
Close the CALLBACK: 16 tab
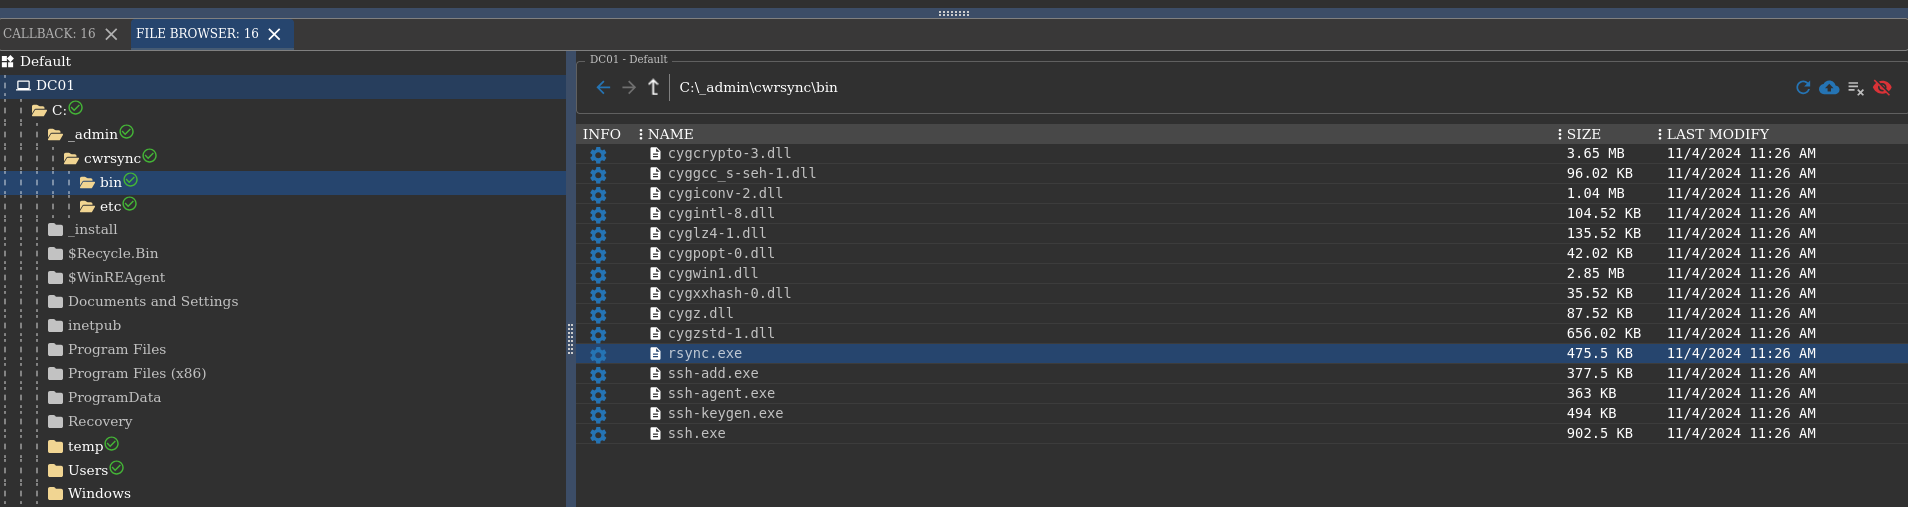(111, 34)
